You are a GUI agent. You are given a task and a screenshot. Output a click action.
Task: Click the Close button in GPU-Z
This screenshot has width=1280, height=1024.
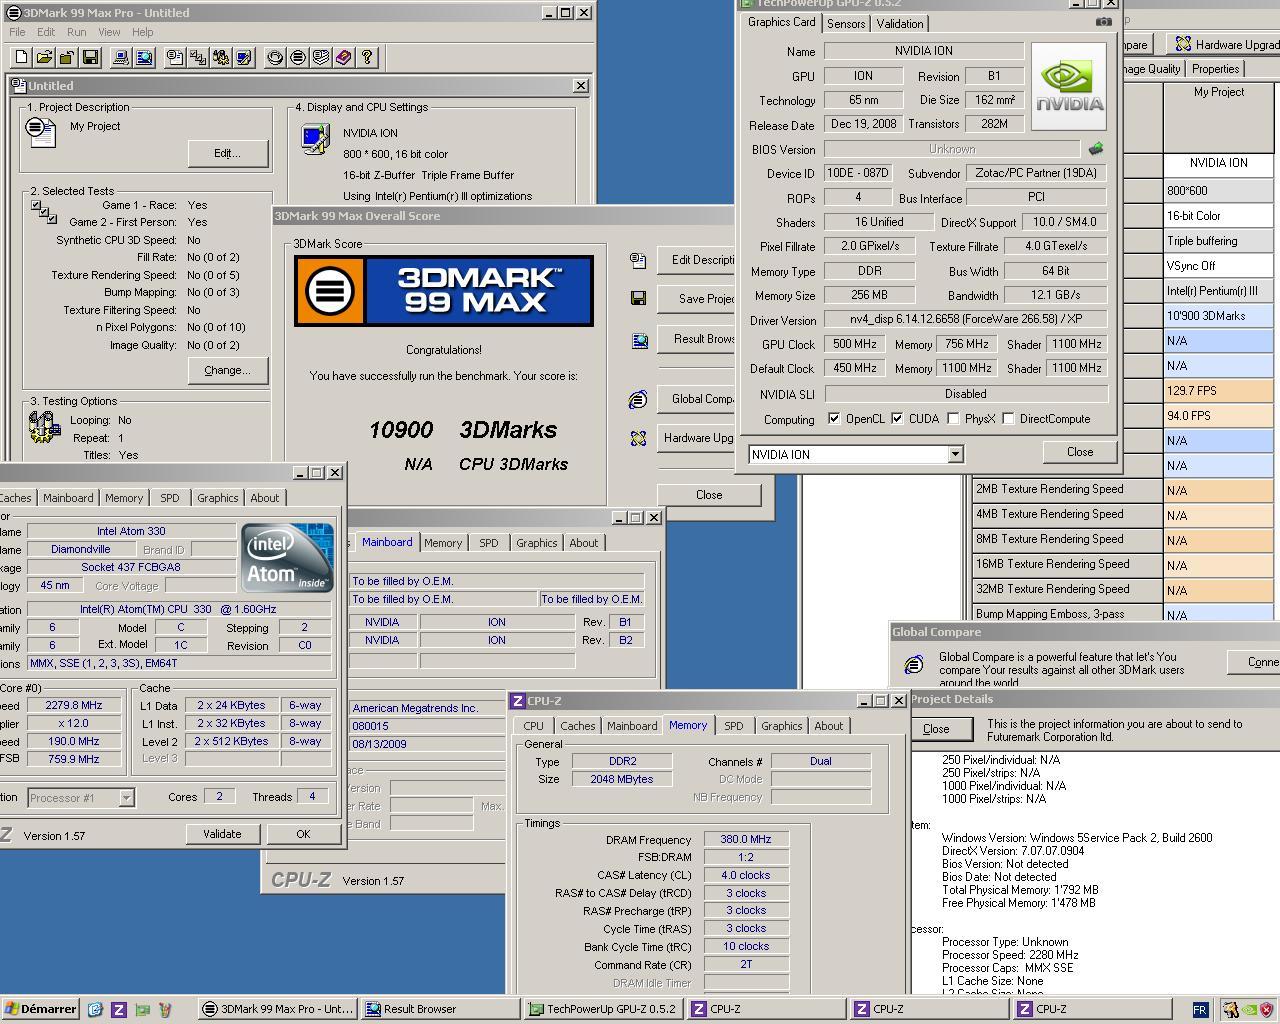(x=1080, y=452)
